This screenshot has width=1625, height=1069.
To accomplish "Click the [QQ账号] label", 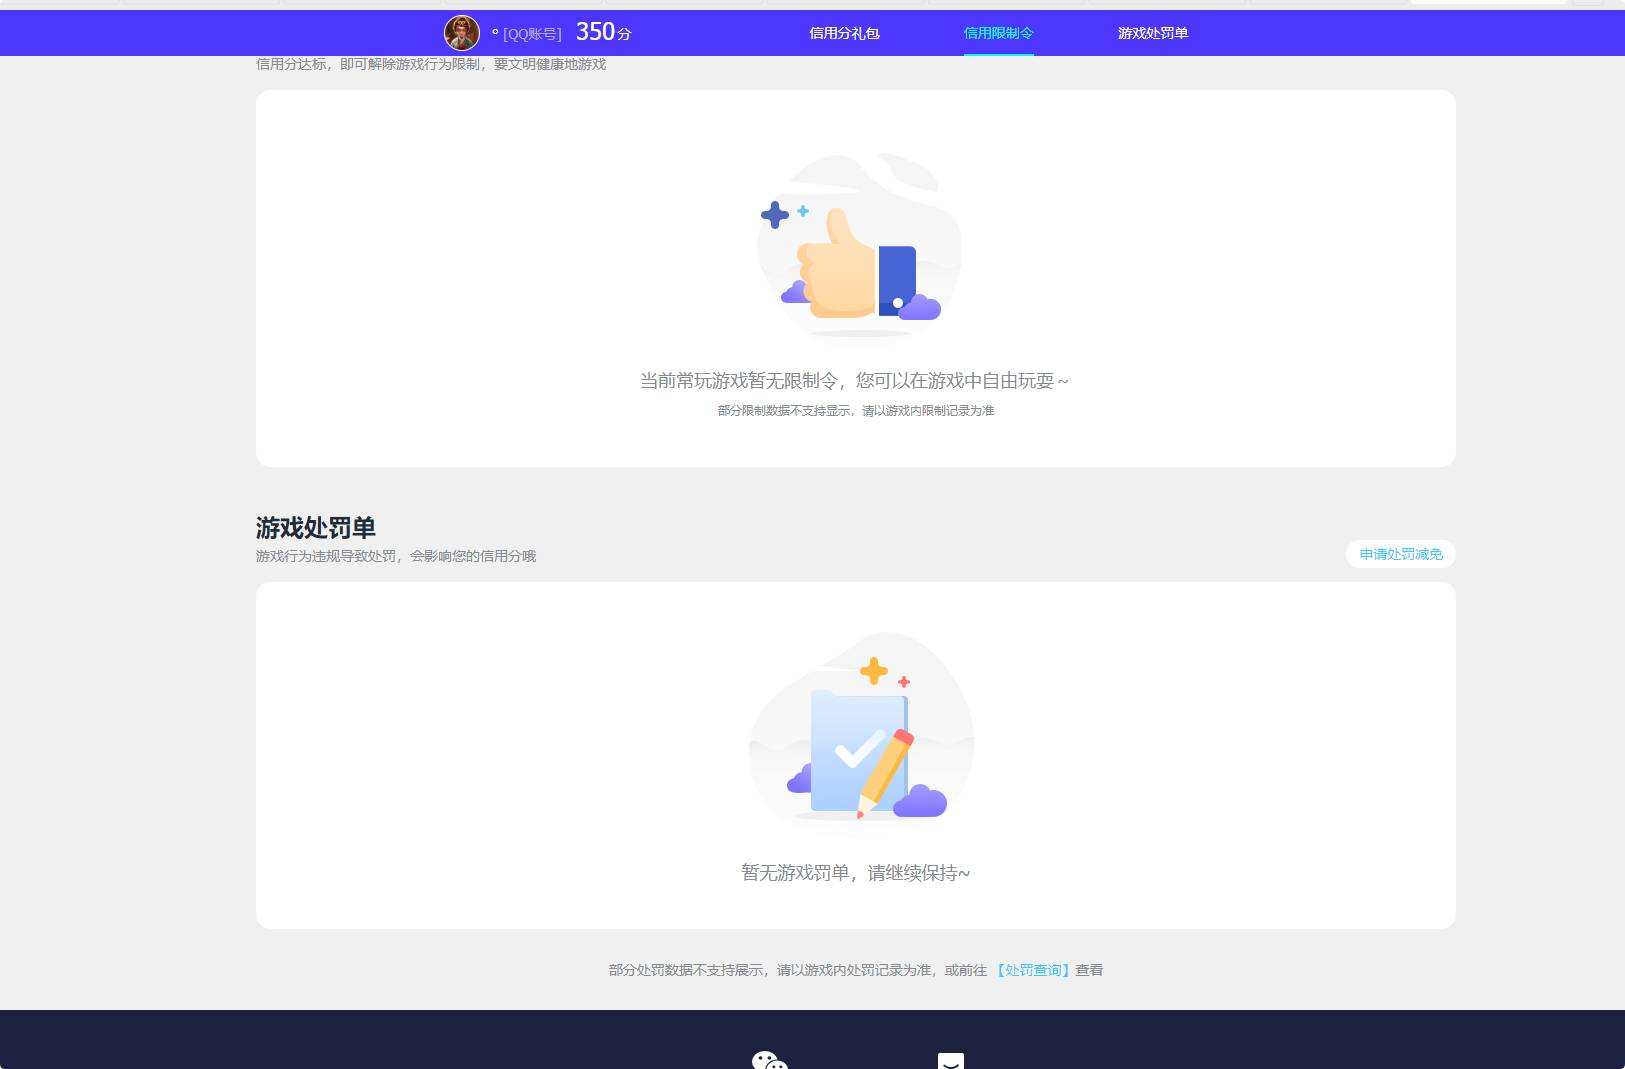I will [532, 34].
